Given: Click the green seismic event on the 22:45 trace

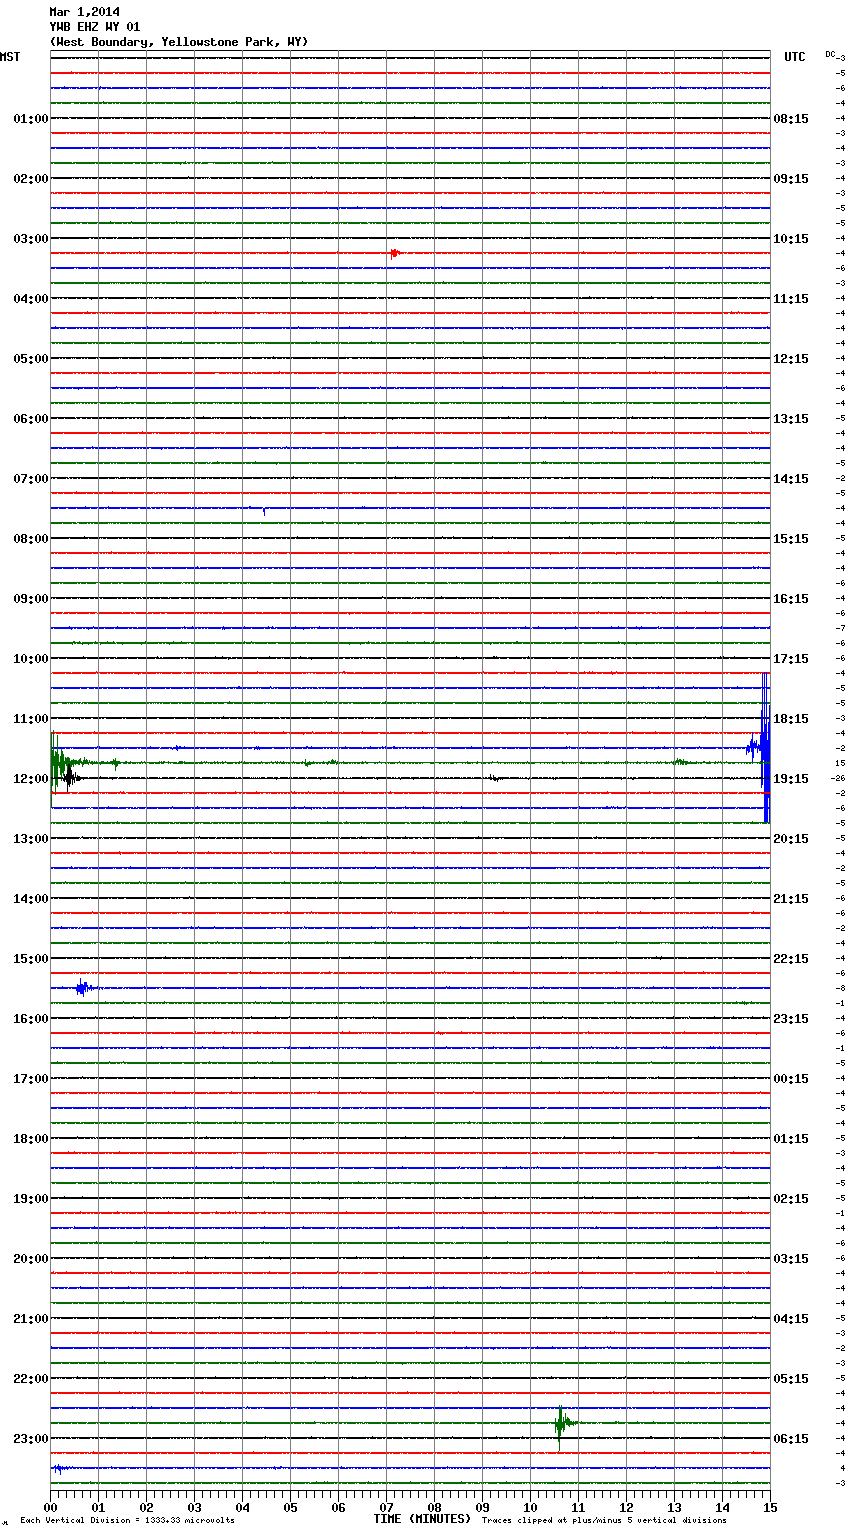Looking at the screenshot, I should 564,1425.
